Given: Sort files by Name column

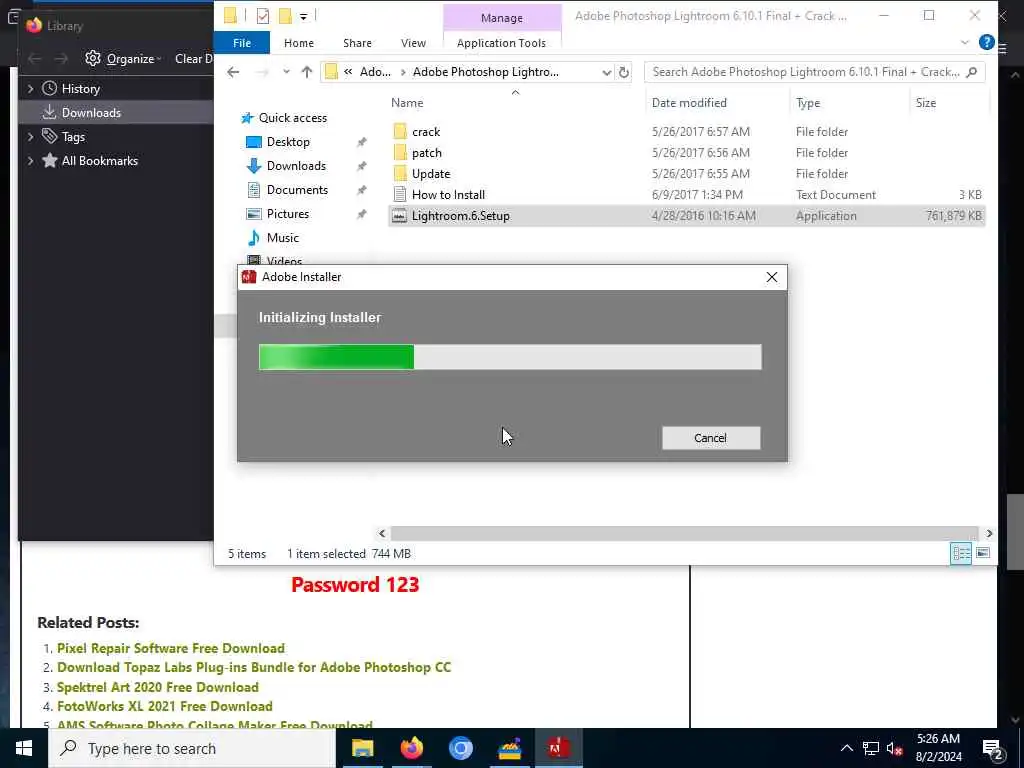Looking at the screenshot, I should click(407, 103).
